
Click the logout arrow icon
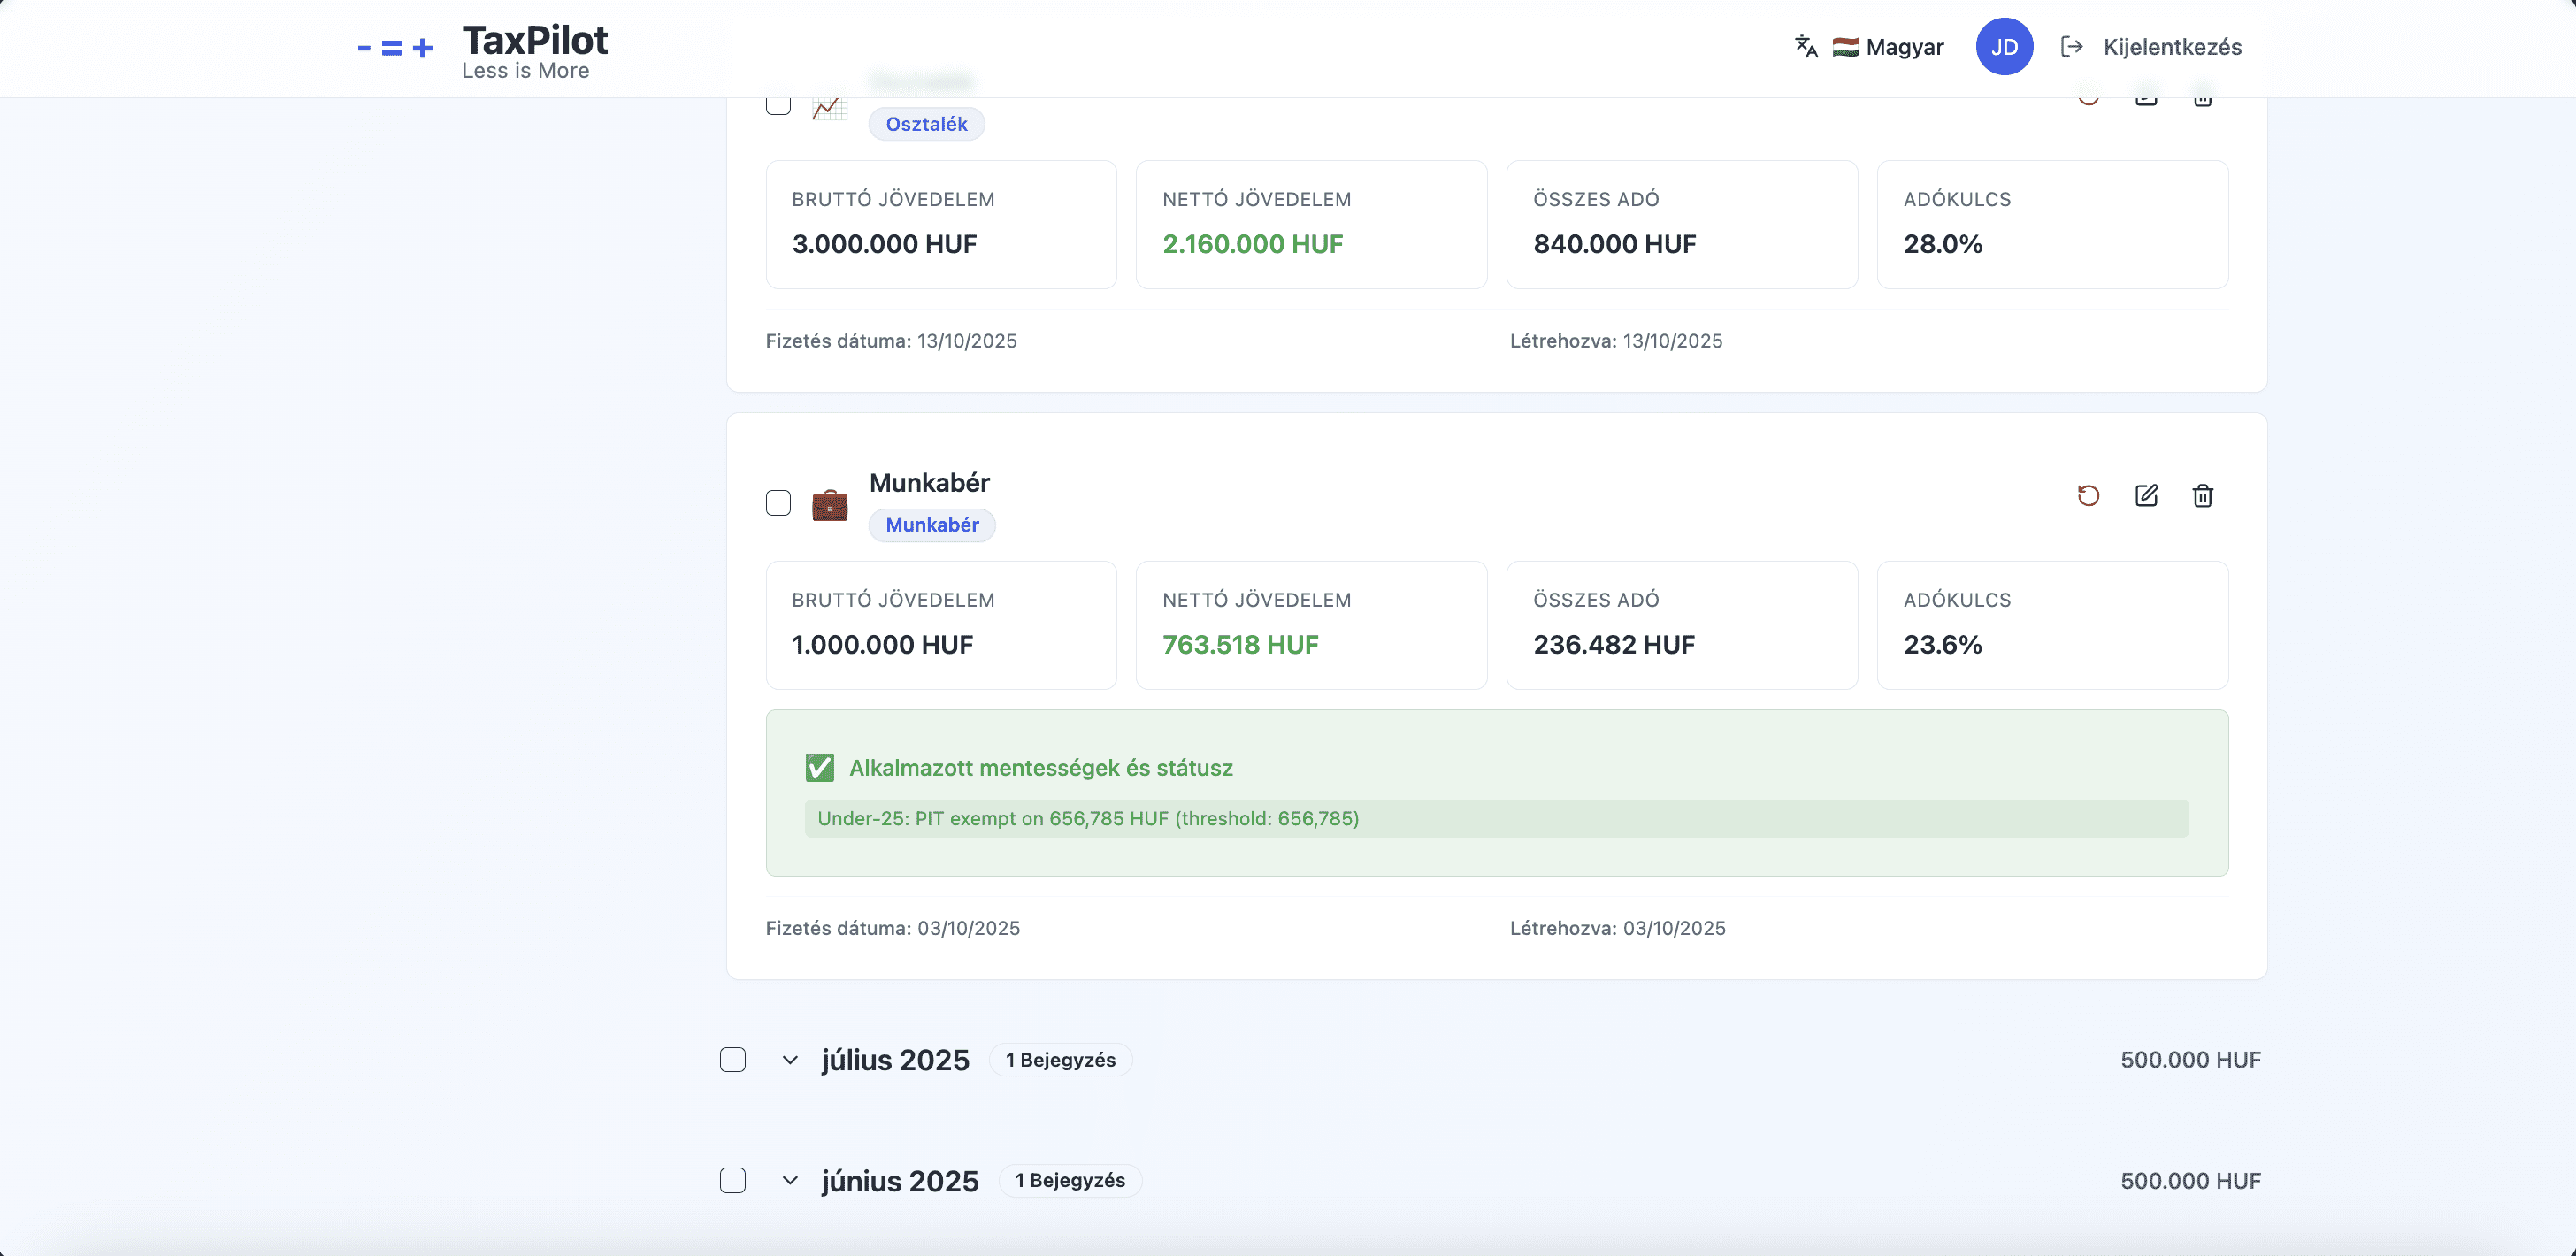coord(2071,47)
